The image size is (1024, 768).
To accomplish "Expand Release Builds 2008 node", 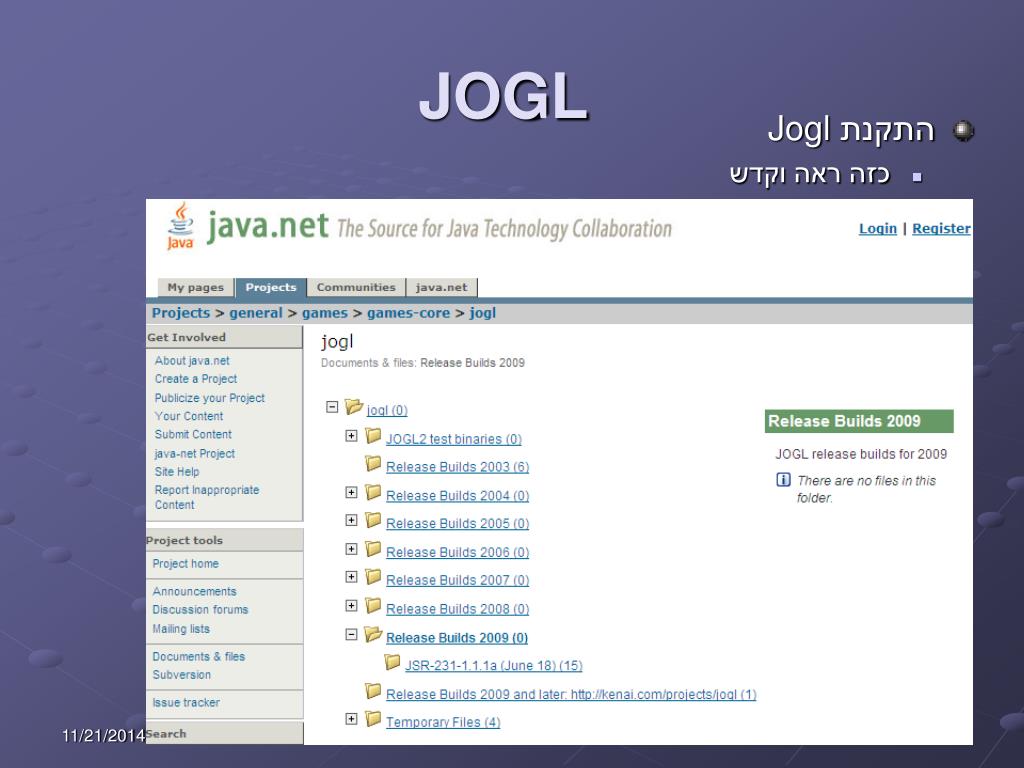I will tap(351, 606).
